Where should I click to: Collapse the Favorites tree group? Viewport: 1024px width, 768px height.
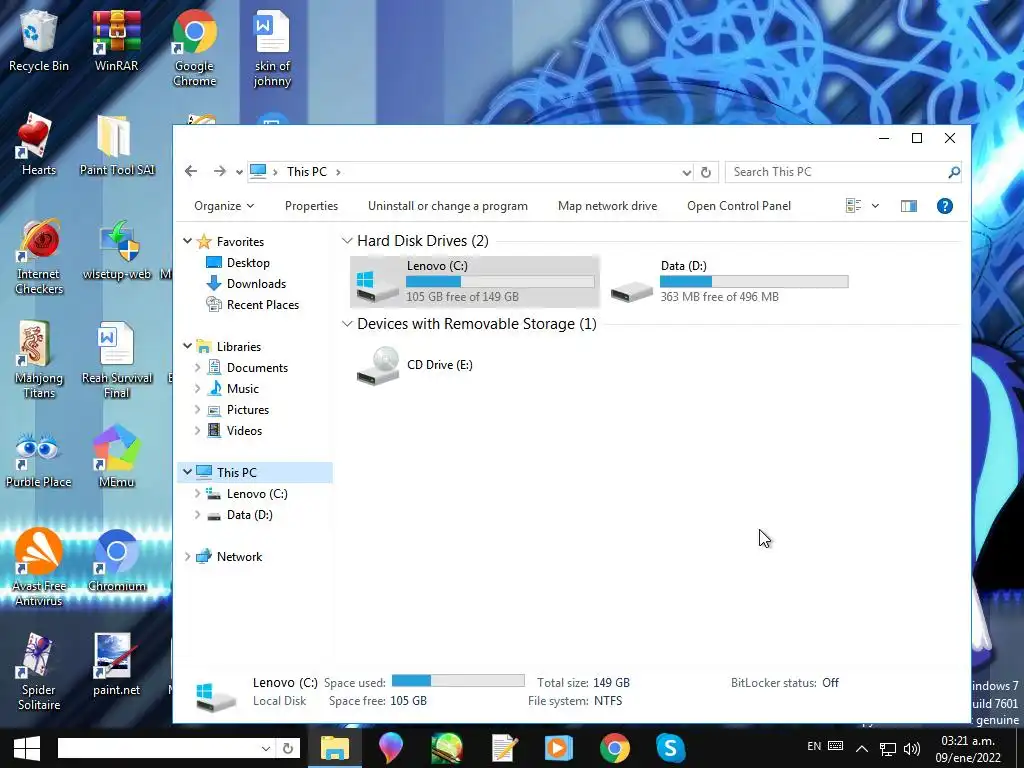point(187,241)
